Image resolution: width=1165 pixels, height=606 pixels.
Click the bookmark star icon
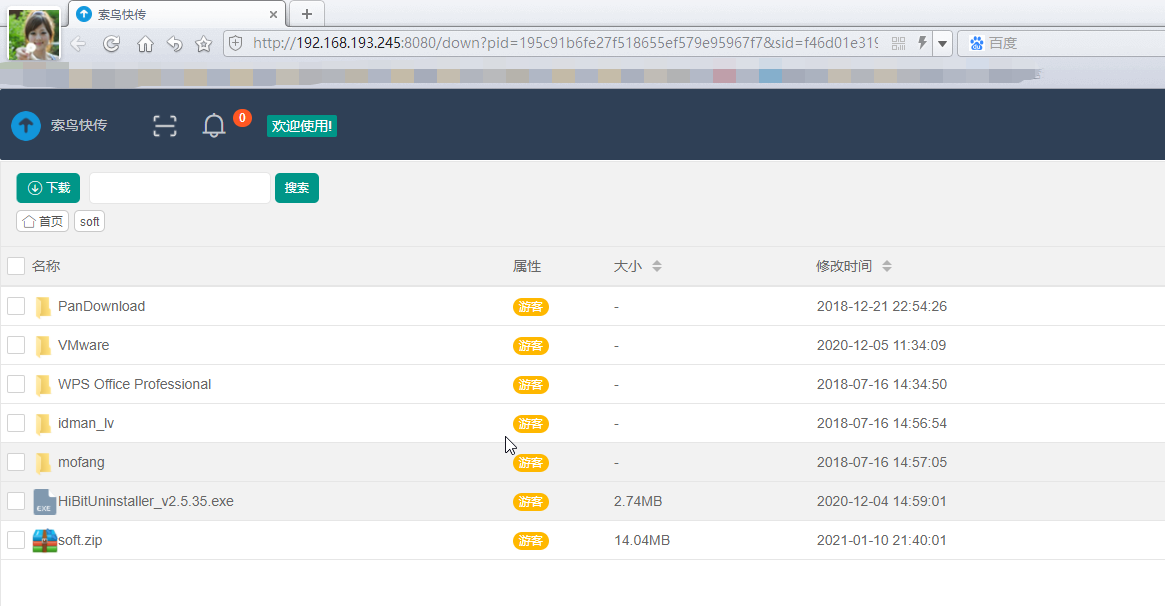tap(204, 44)
